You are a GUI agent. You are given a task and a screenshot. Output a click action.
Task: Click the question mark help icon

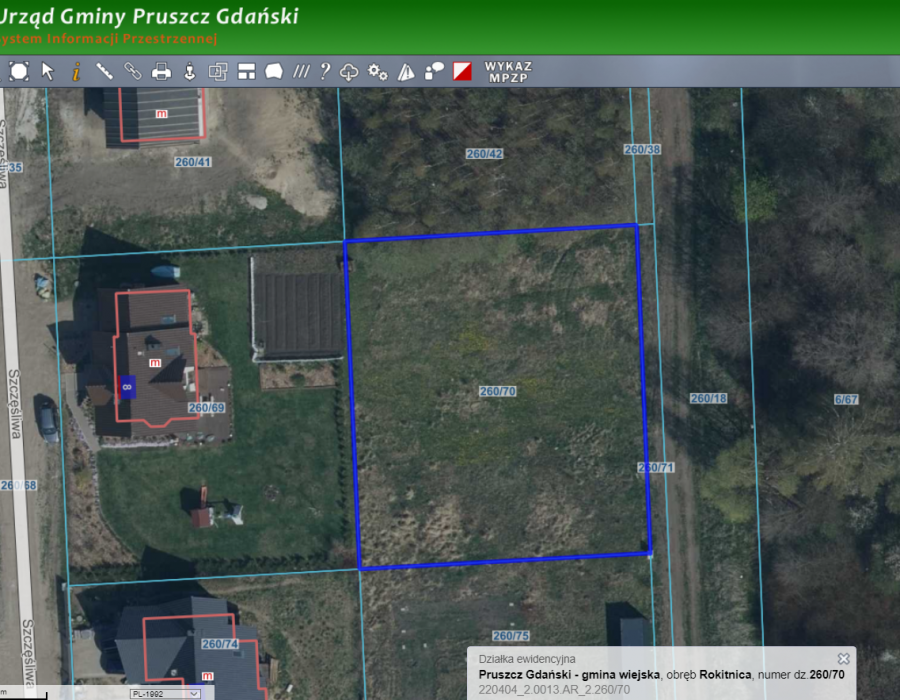tap(324, 71)
